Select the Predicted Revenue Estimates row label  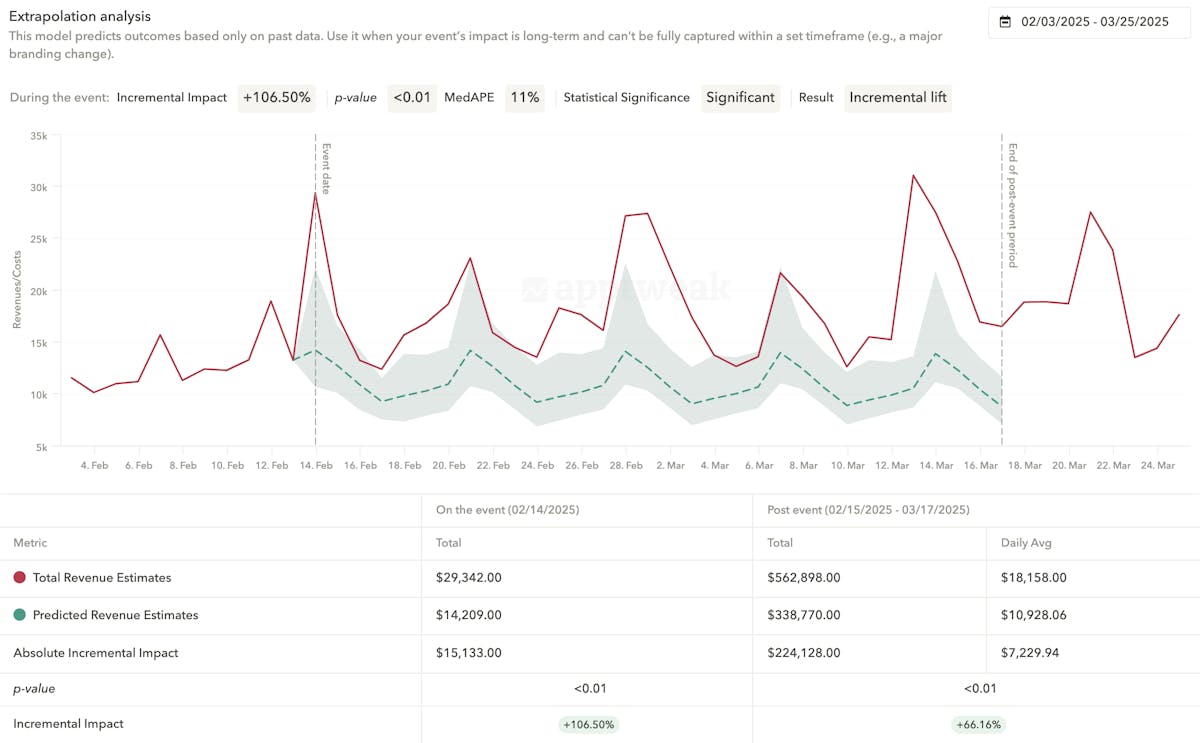[115, 615]
